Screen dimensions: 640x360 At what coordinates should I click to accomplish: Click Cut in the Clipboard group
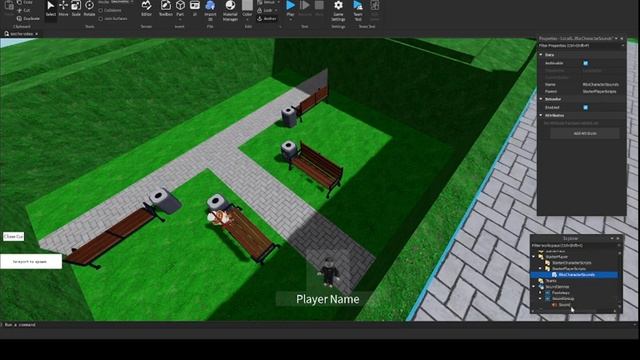tap(24, 10)
